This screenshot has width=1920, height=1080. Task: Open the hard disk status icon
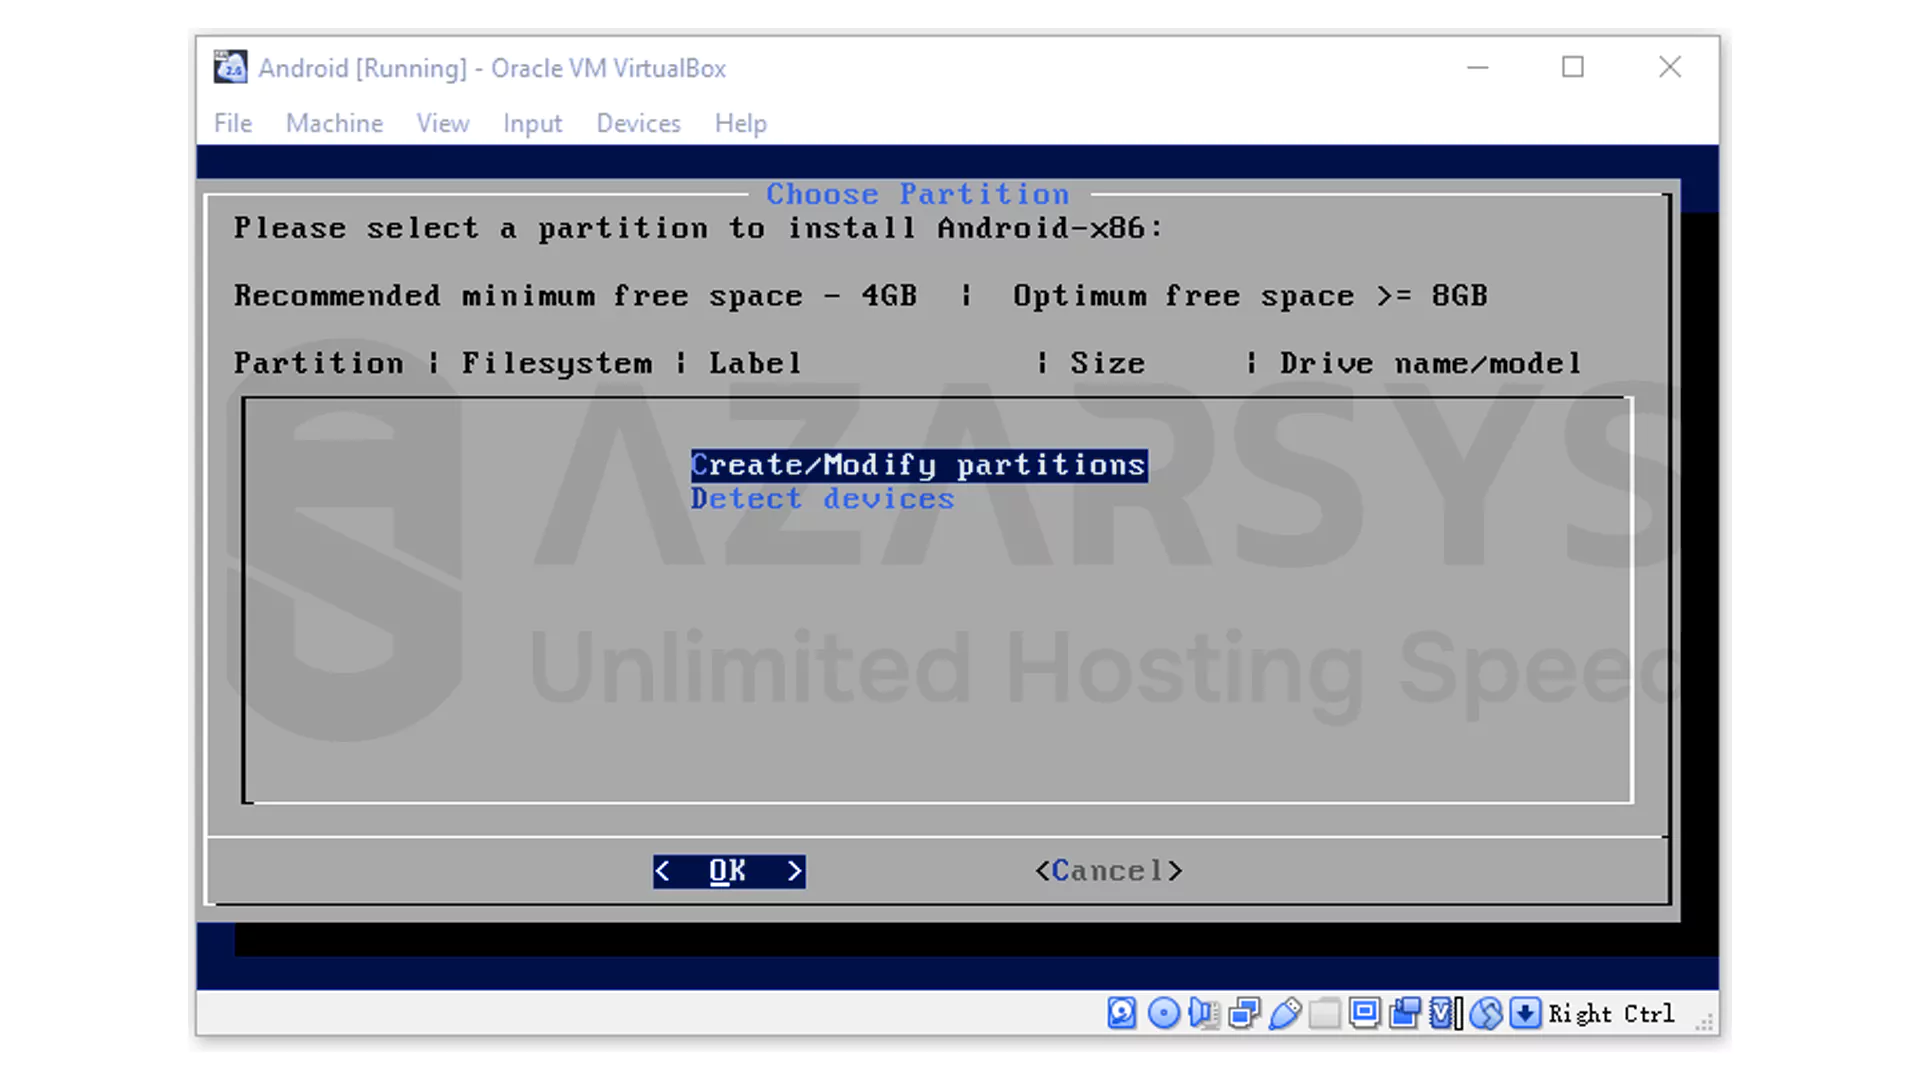click(1121, 1013)
